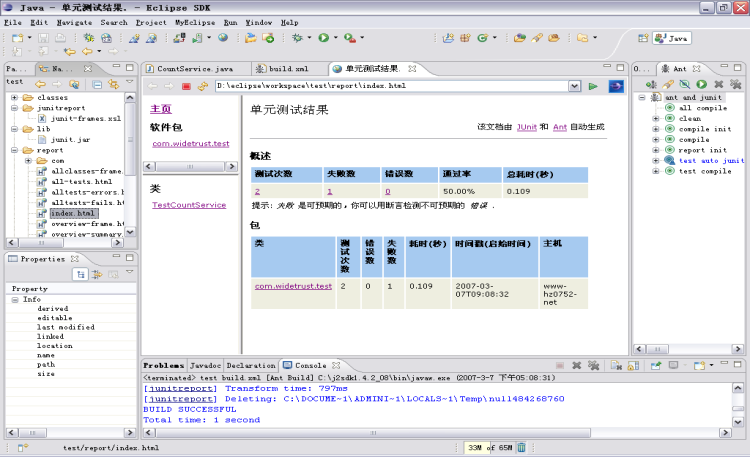Image resolution: width=750 pixels, height=457 pixels.
Task: Click the Save disk icon in toolbar
Action: pyautogui.click(x=44, y=37)
